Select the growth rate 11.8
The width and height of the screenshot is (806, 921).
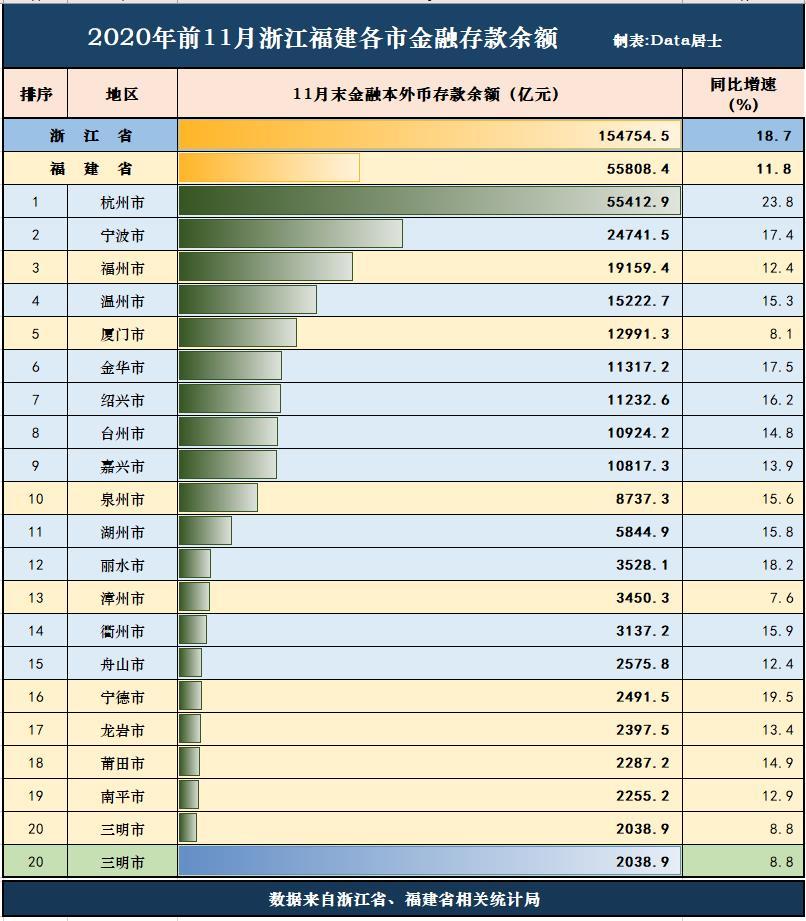click(774, 169)
